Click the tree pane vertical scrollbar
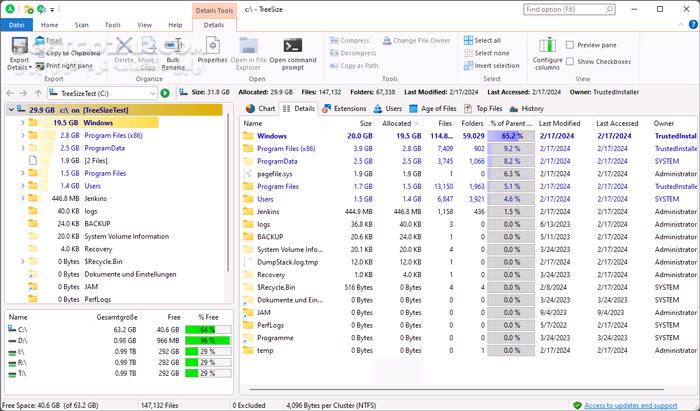The width and height of the screenshot is (700, 411). pyautogui.click(x=228, y=192)
